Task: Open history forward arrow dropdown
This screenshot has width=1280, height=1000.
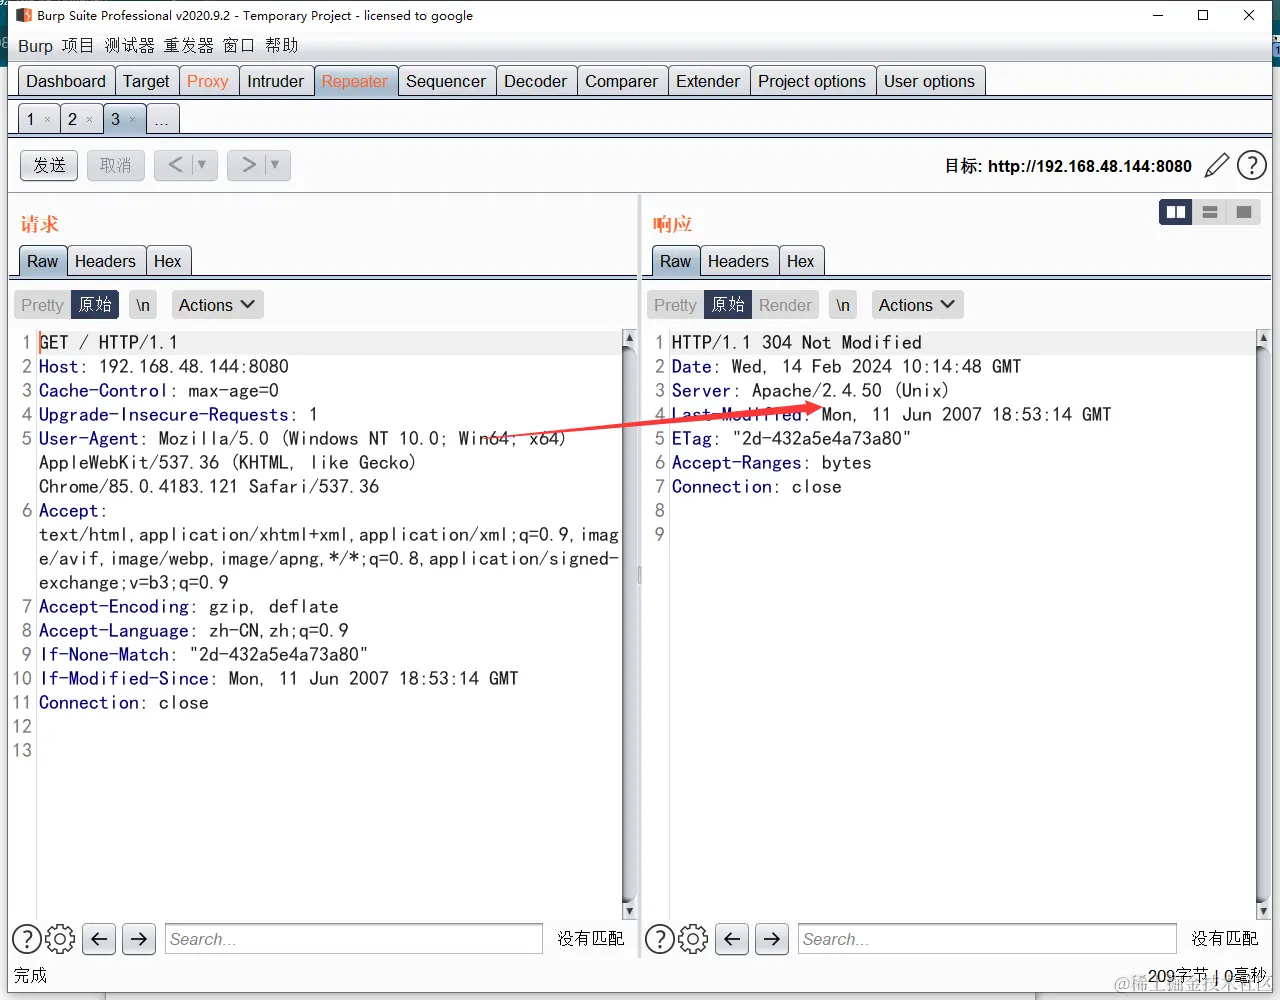Action: click(275, 165)
